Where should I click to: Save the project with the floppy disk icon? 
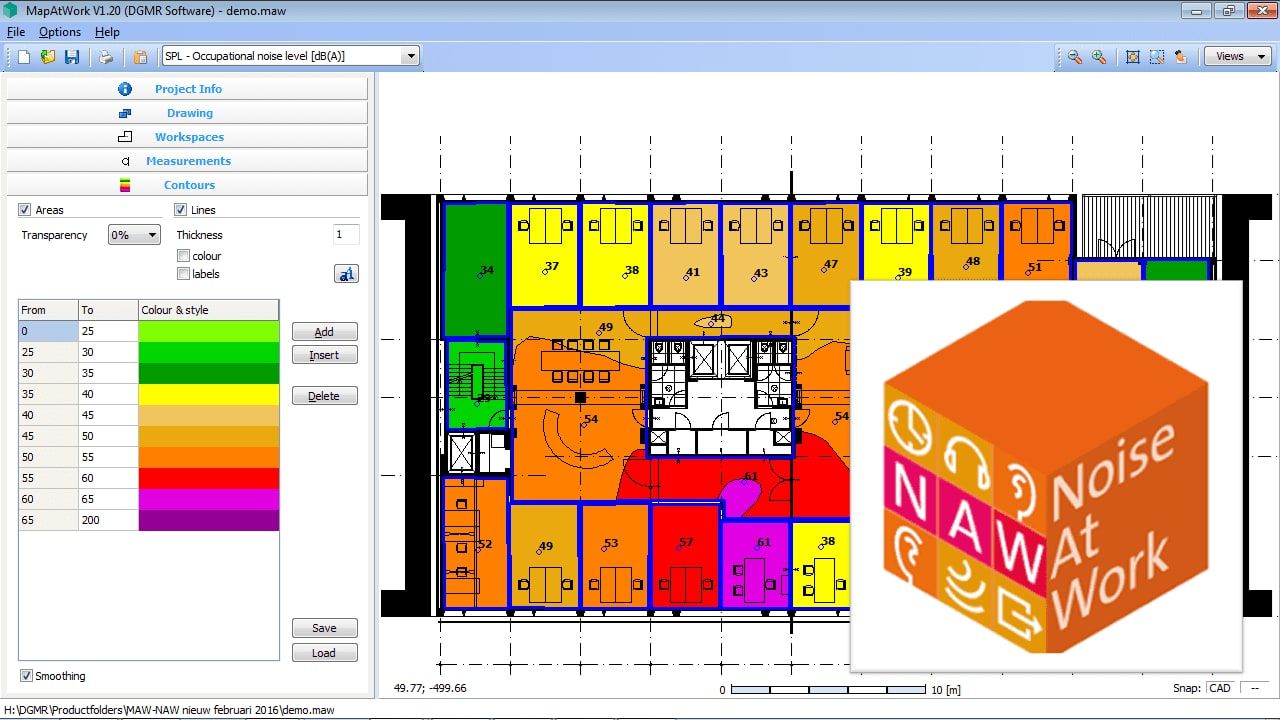(72, 57)
